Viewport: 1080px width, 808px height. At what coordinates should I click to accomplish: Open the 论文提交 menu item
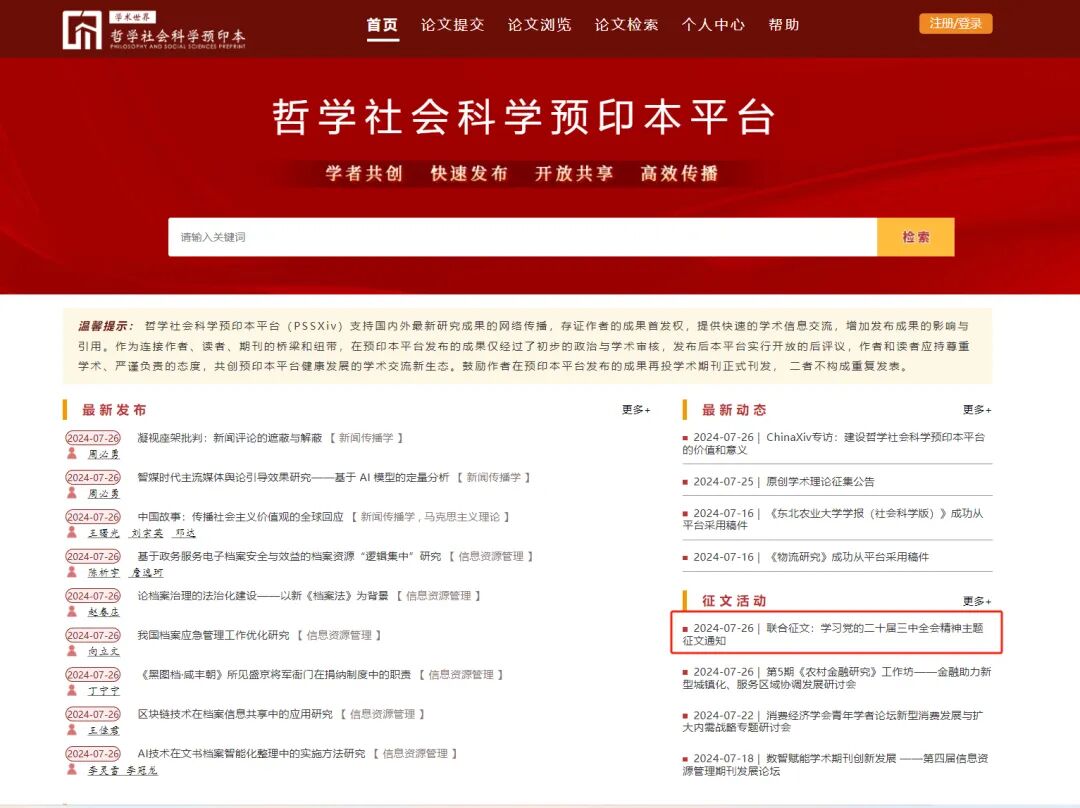(453, 25)
